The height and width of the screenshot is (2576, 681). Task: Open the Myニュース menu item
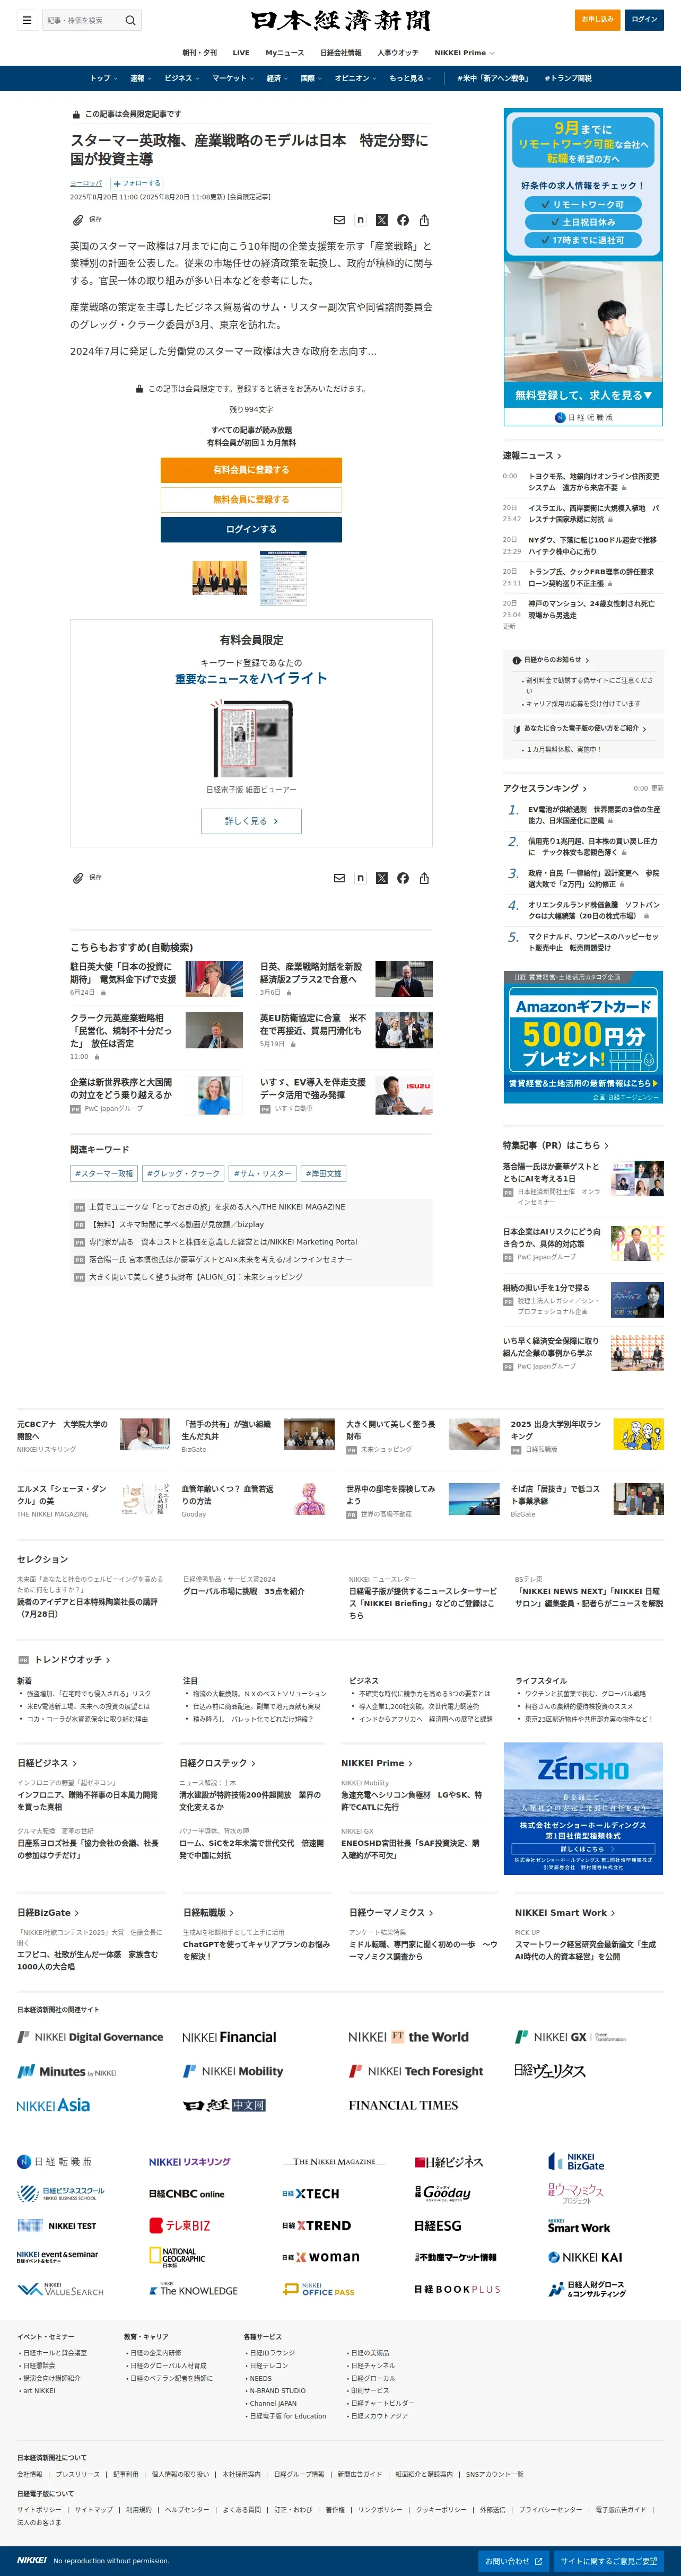coord(285,53)
